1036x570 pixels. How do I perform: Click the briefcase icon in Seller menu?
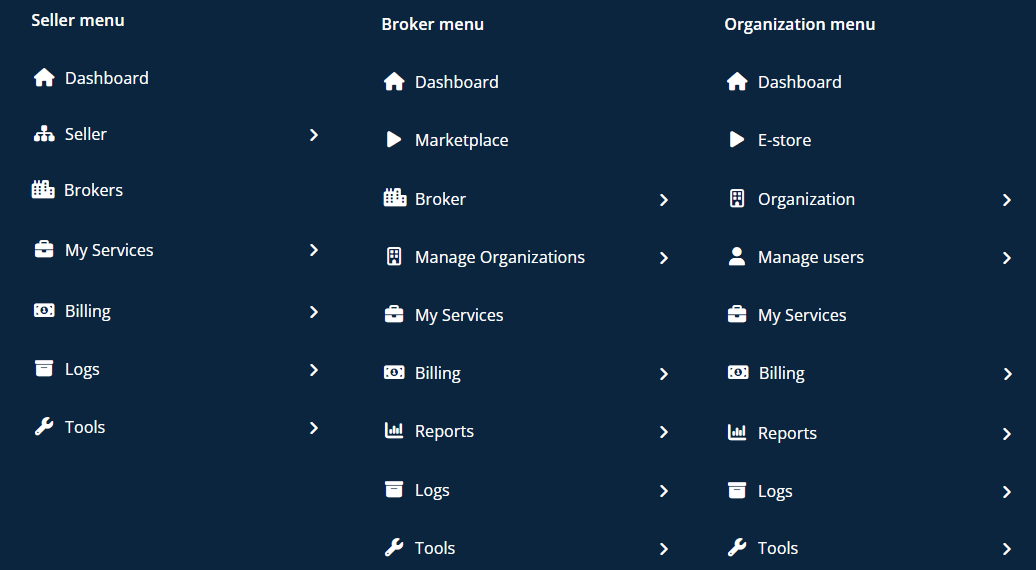coord(44,250)
